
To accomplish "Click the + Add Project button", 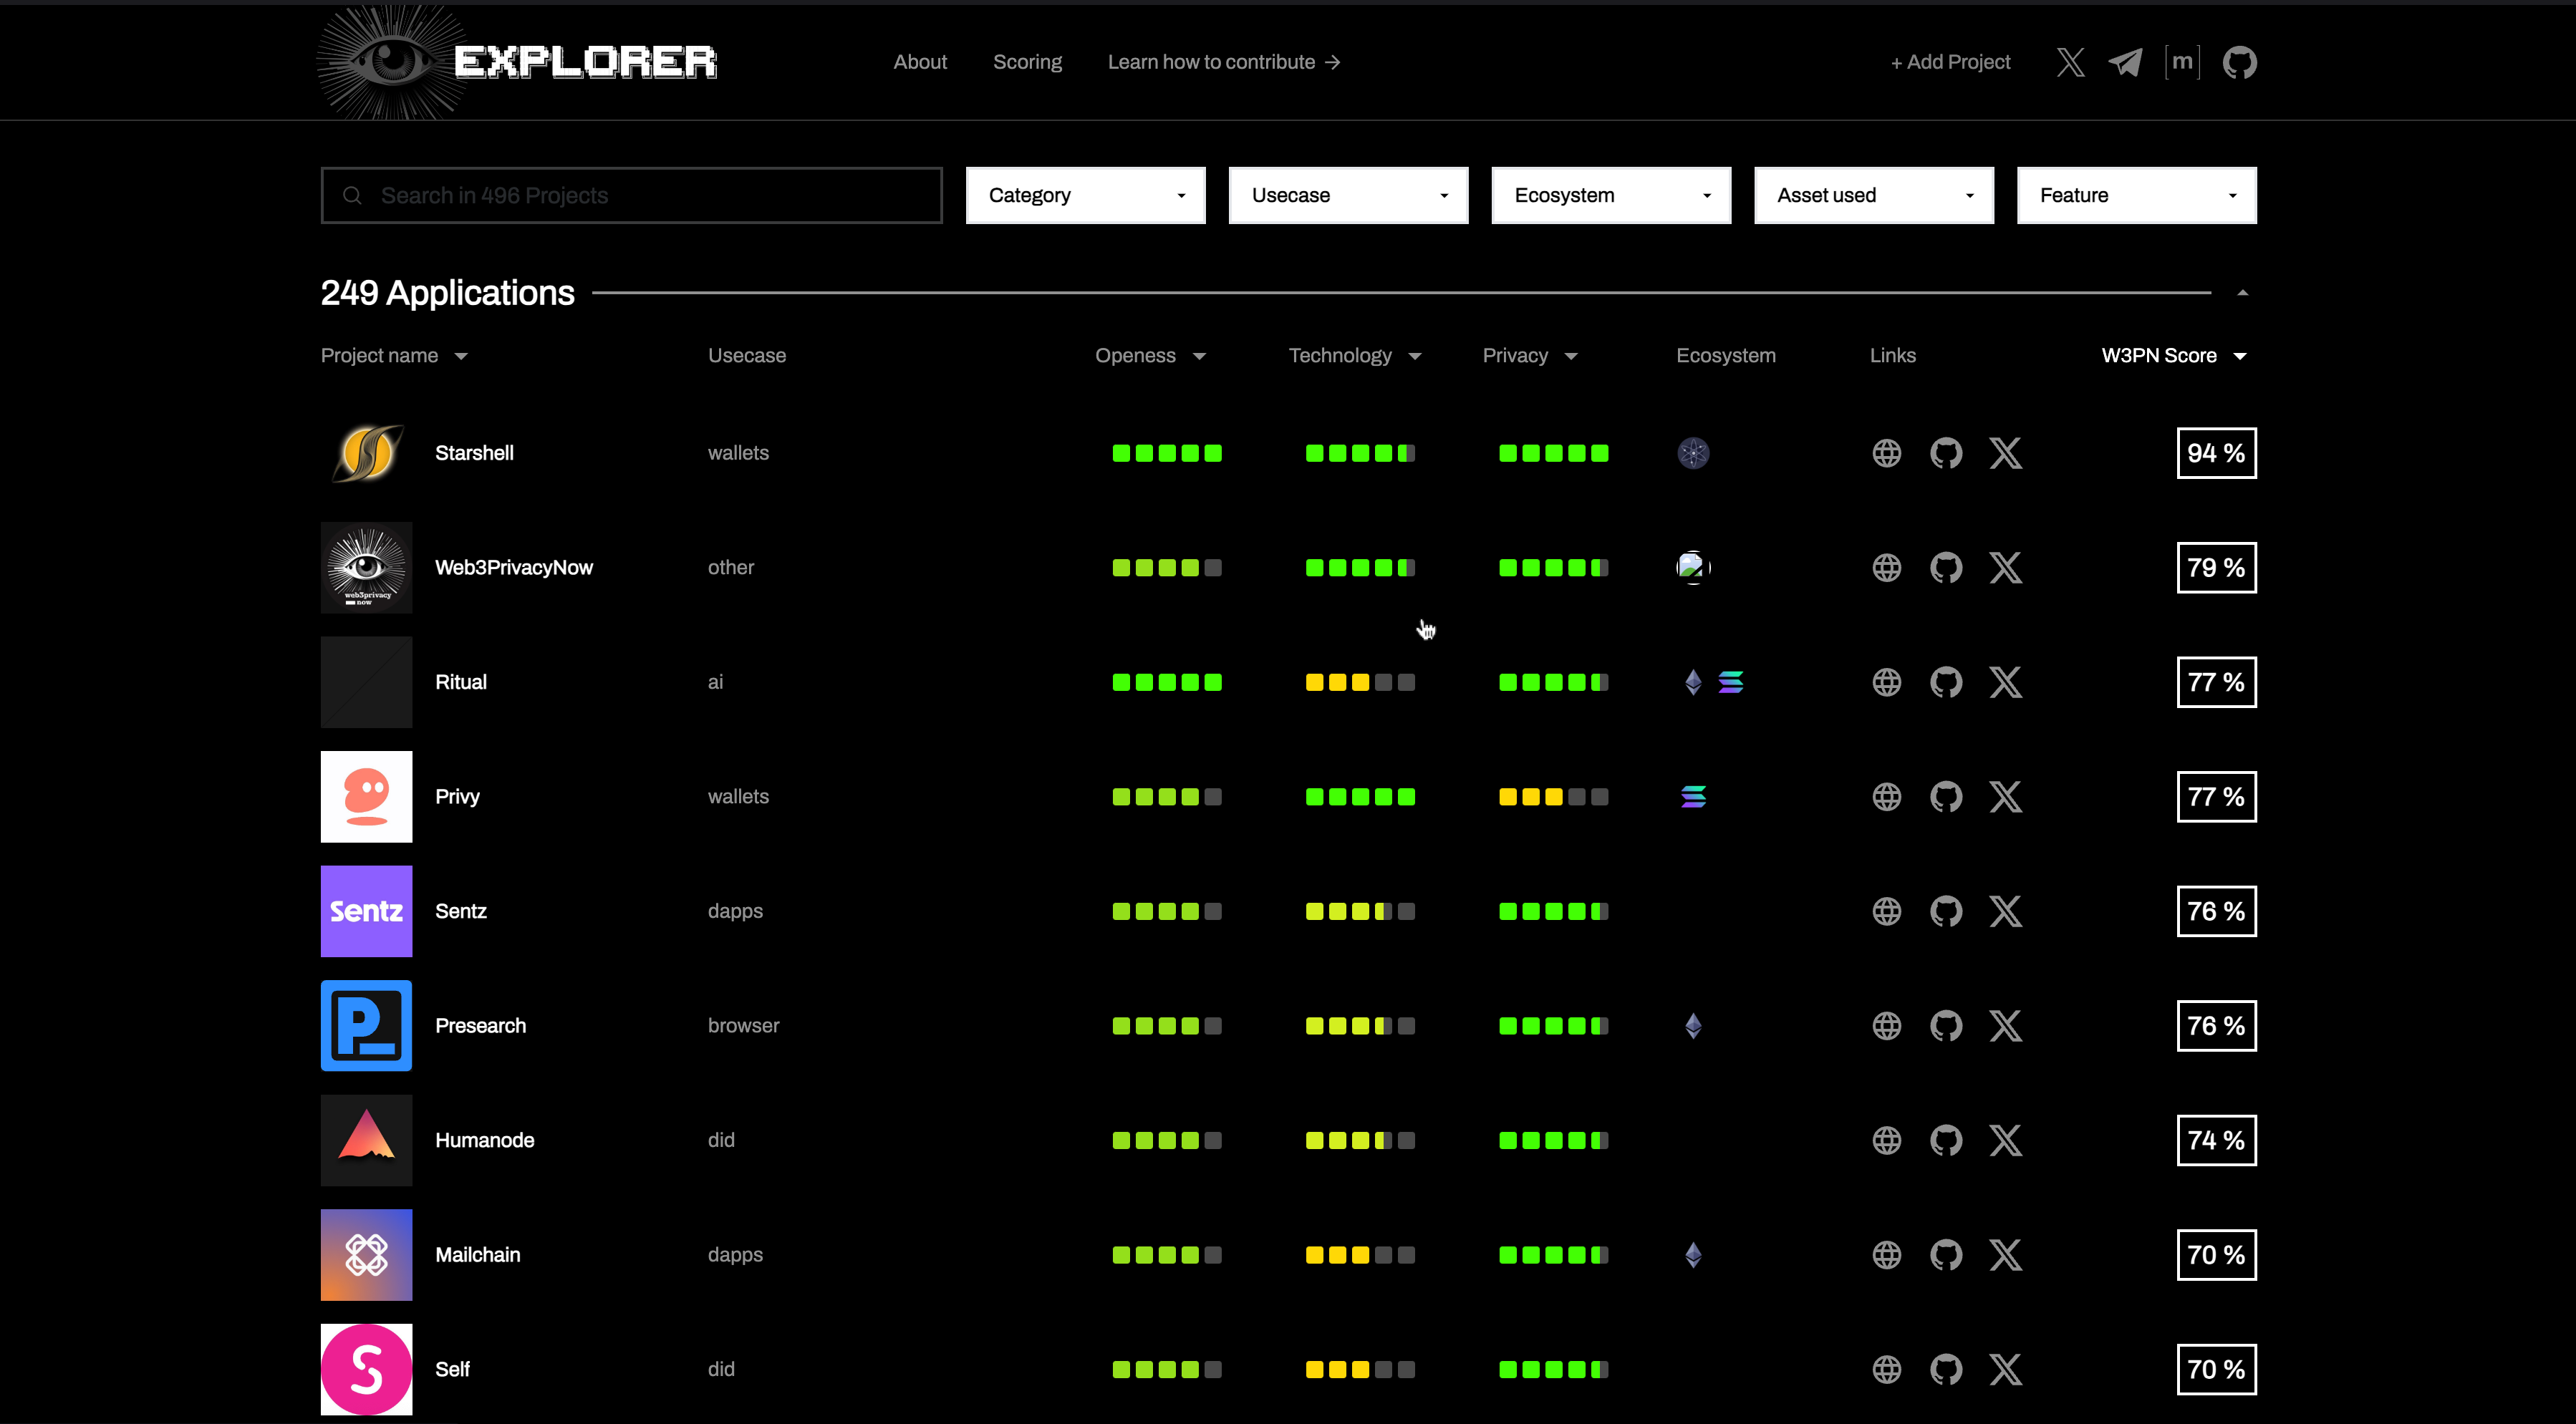I will coord(1949,61).
